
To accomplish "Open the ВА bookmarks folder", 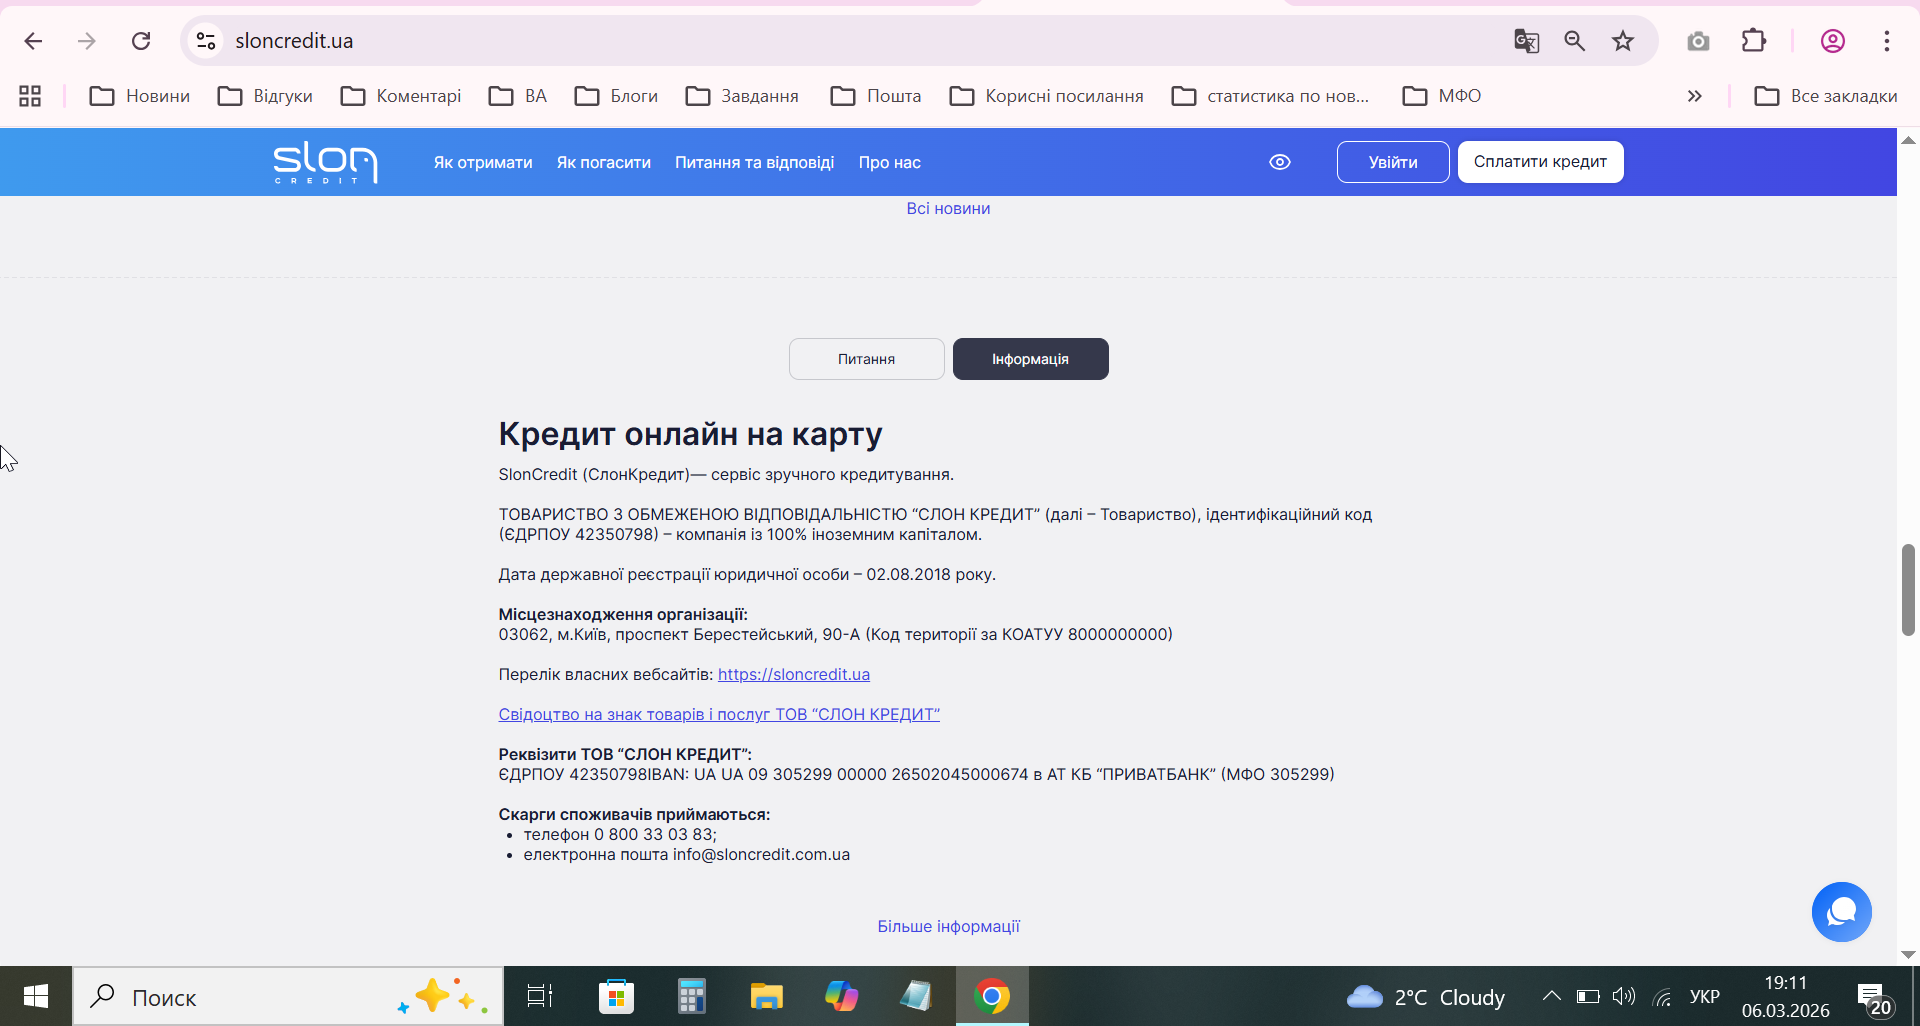I will pos(518,96).
